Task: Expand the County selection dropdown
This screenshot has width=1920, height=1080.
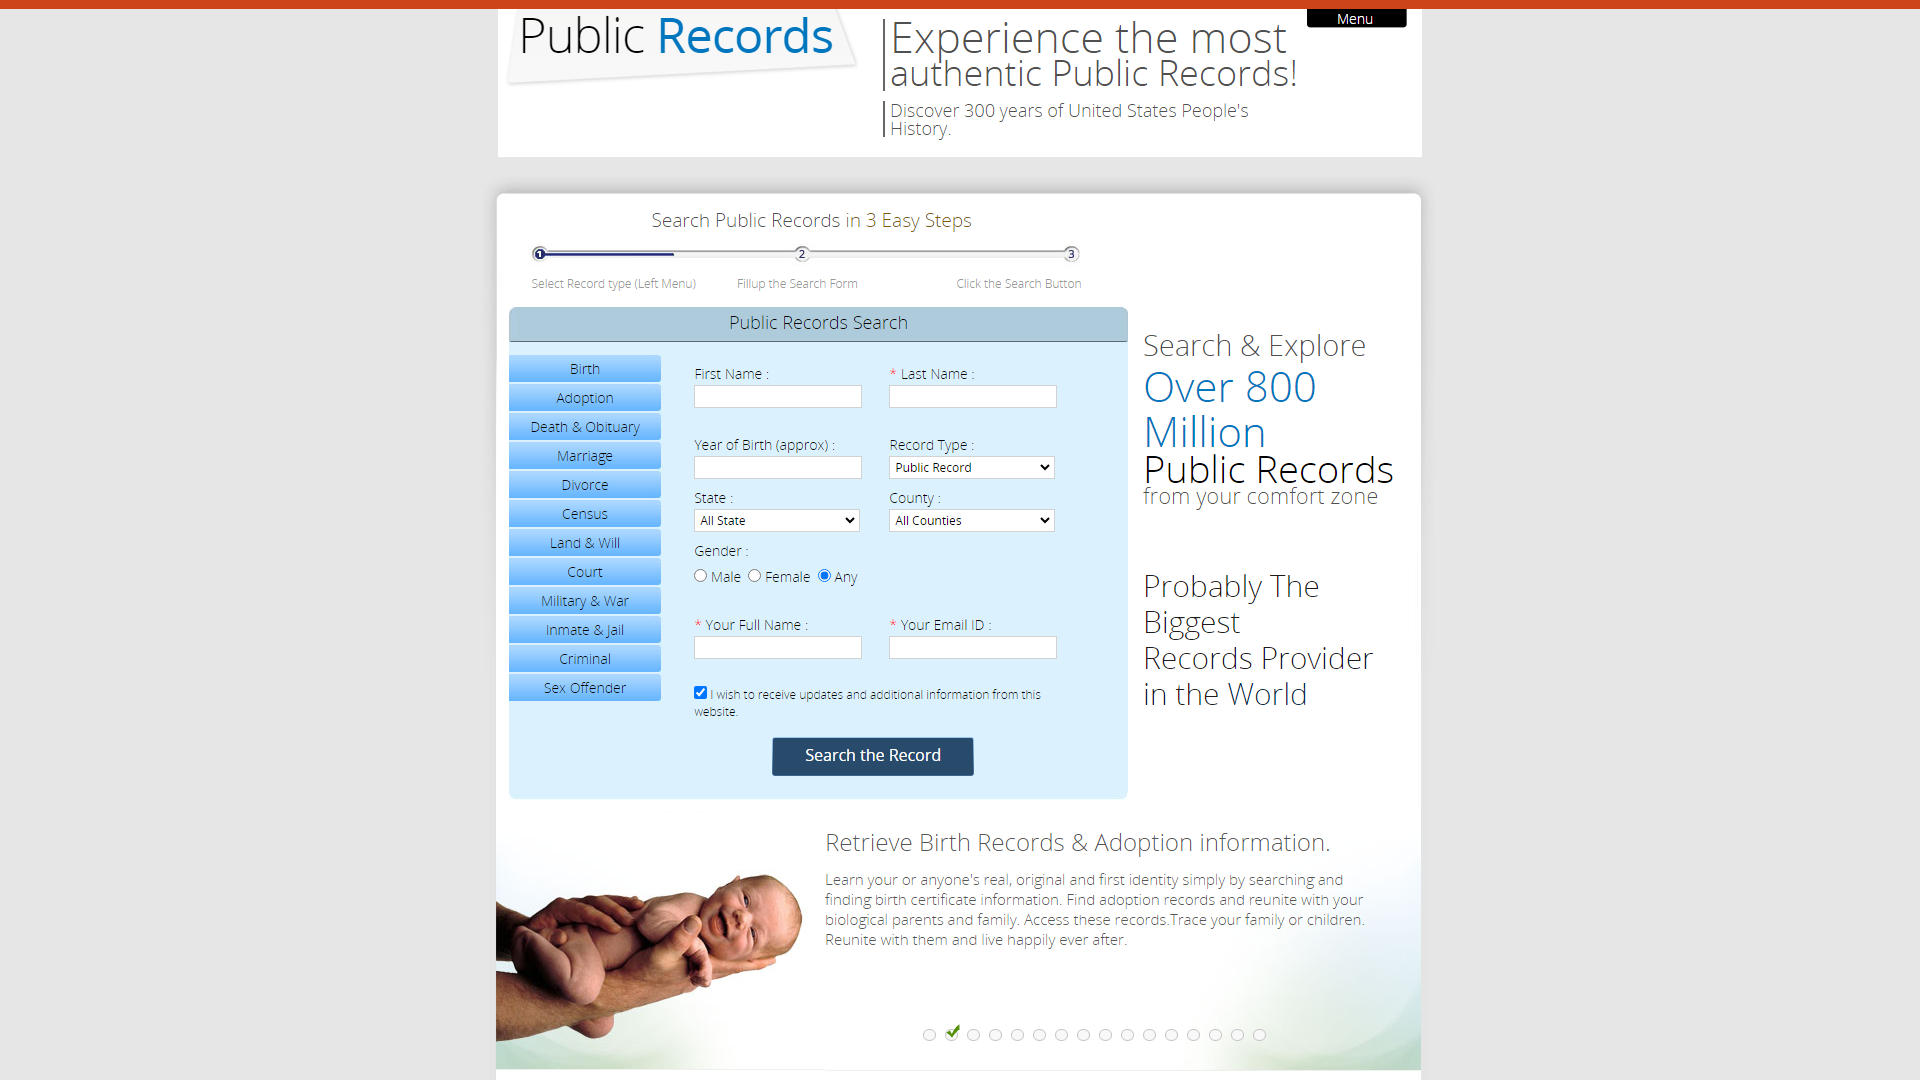Action: click(971, 520)
